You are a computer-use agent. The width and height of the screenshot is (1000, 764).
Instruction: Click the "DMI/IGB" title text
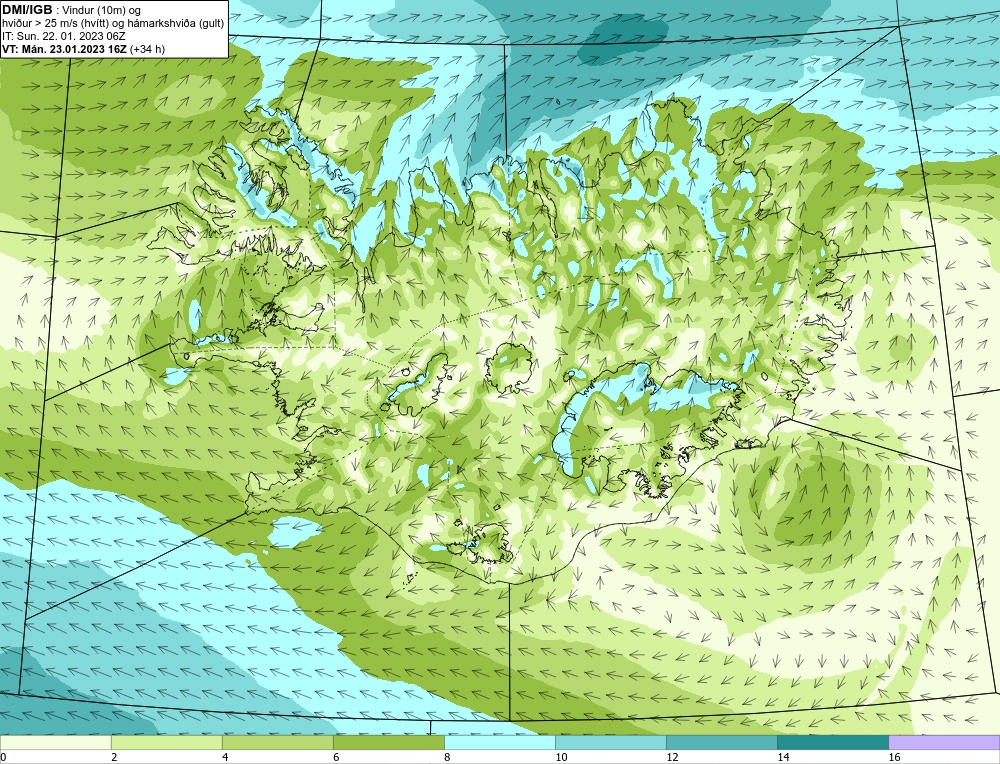click(27, 10)
